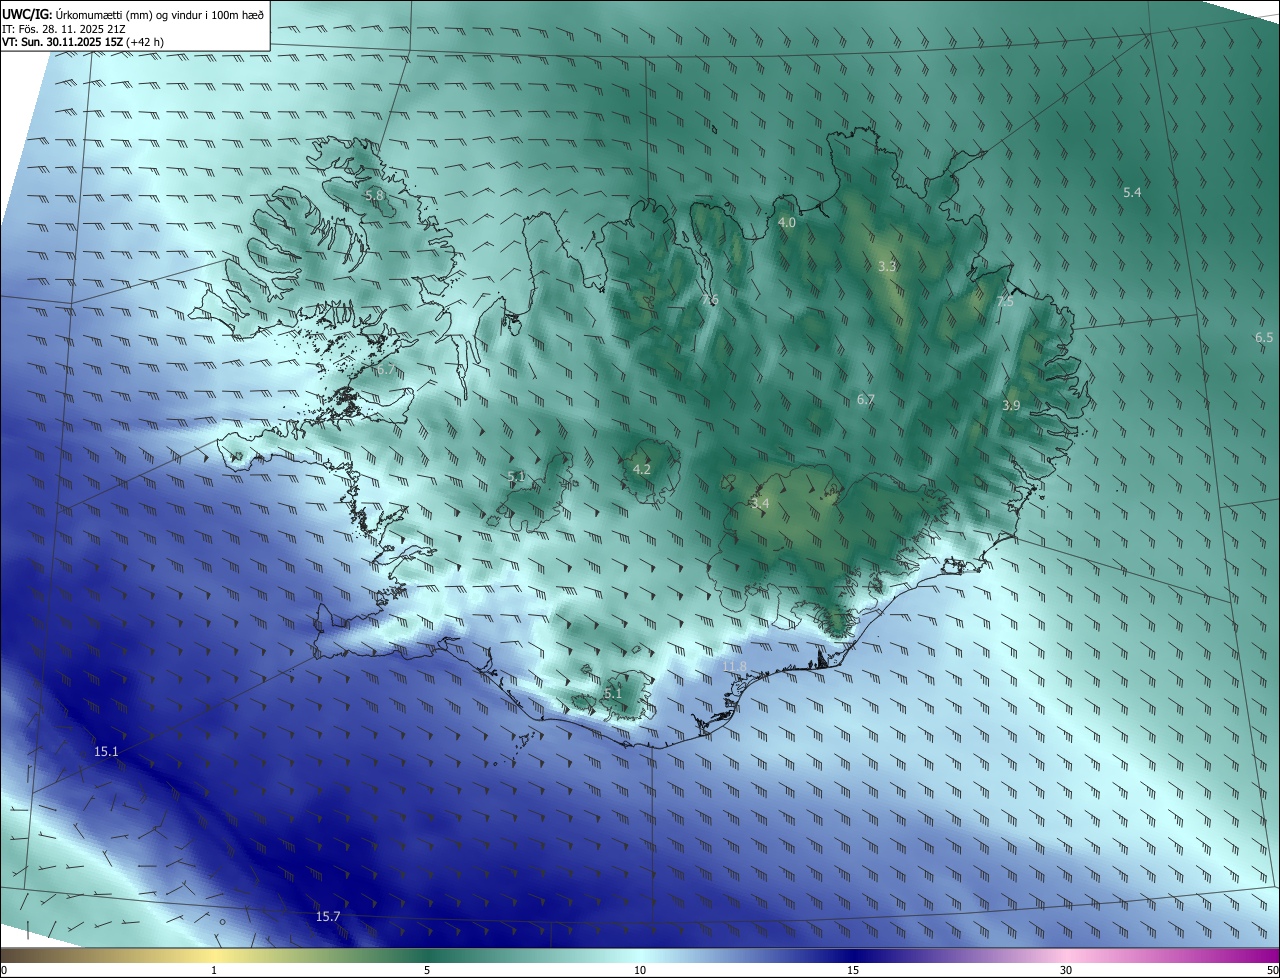
Task: Click the color scale tick label 0
Action: coord(4,970)
